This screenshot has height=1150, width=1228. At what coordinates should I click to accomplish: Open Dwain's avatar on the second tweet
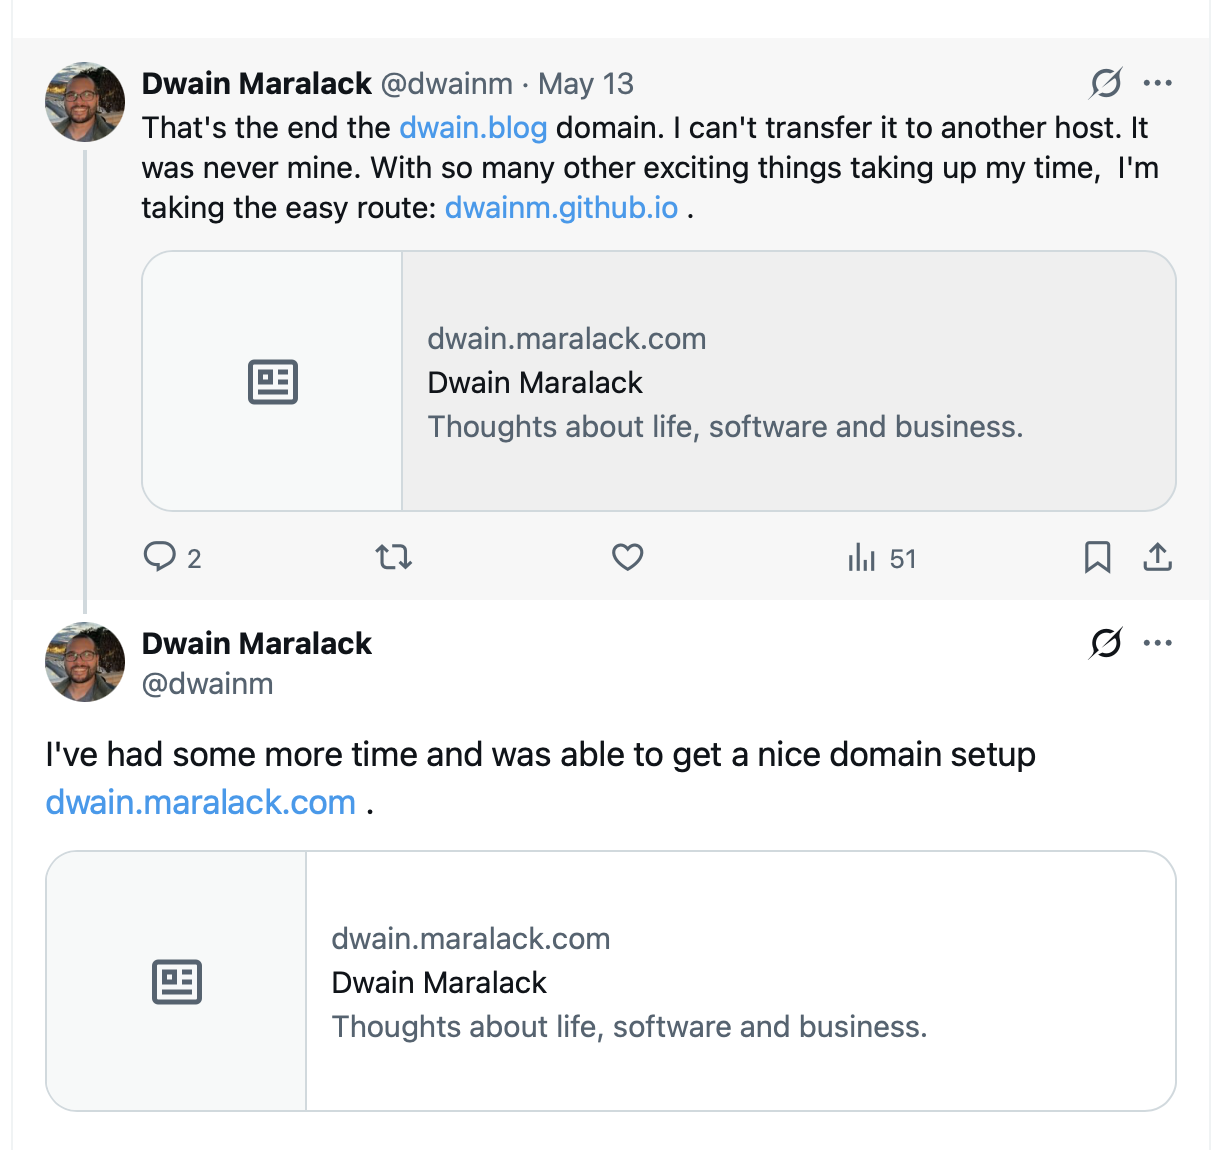click(85, 662)
